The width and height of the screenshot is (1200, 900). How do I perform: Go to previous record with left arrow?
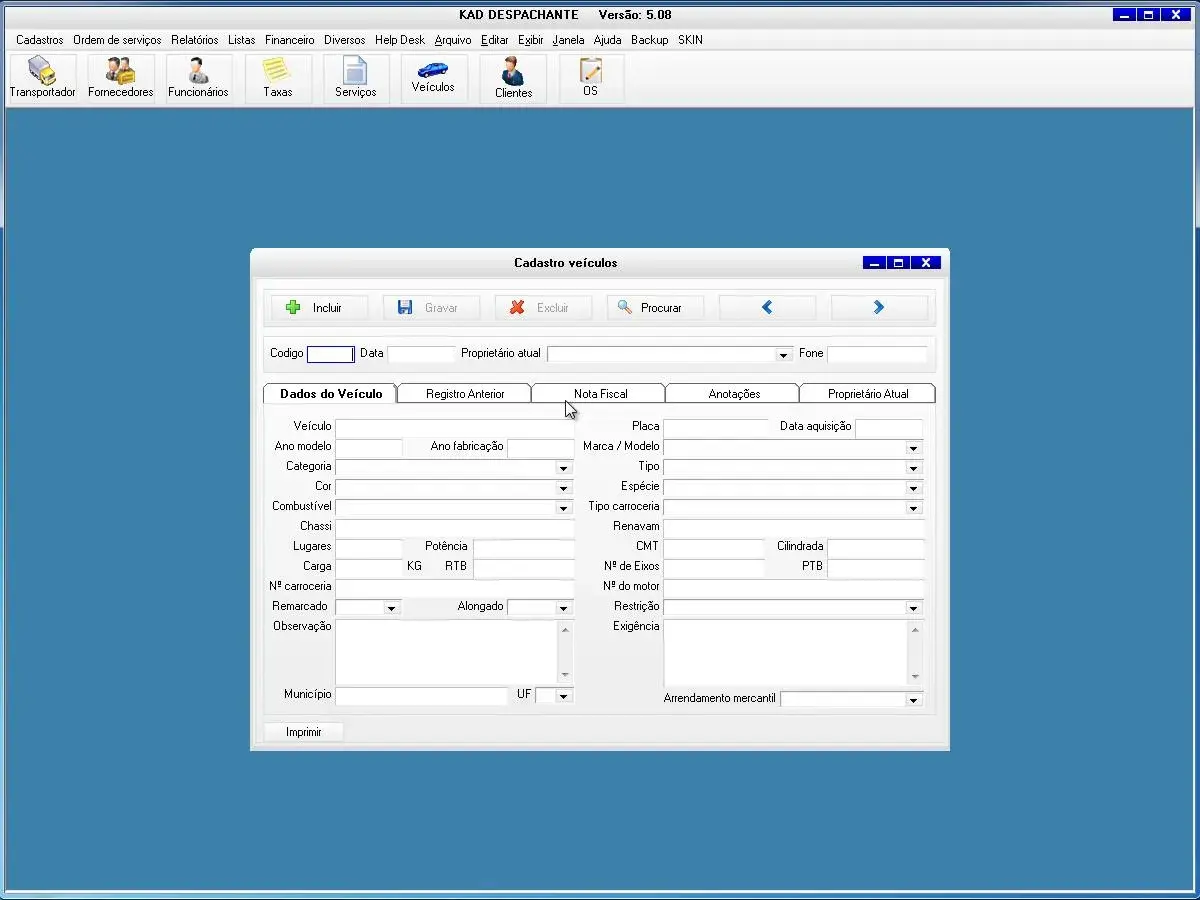[x=767, y=308]
